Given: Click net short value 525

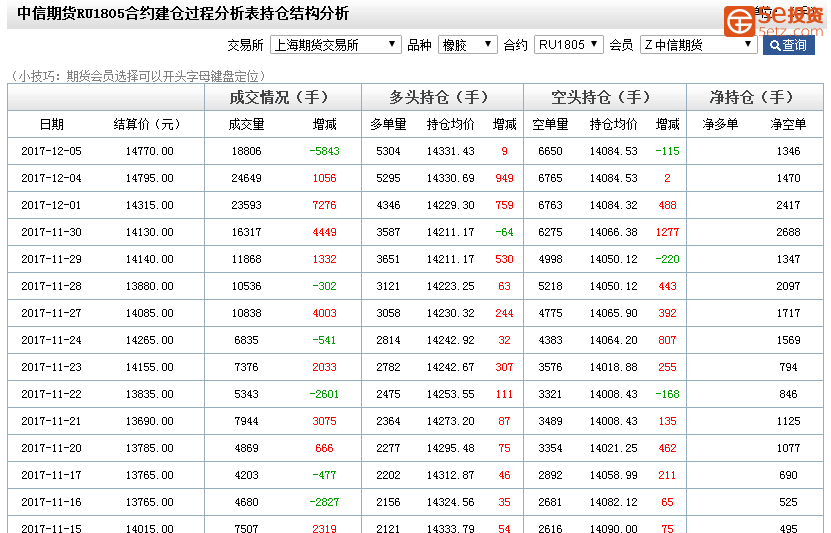Looking at the screenshot, I should [788, 503].
